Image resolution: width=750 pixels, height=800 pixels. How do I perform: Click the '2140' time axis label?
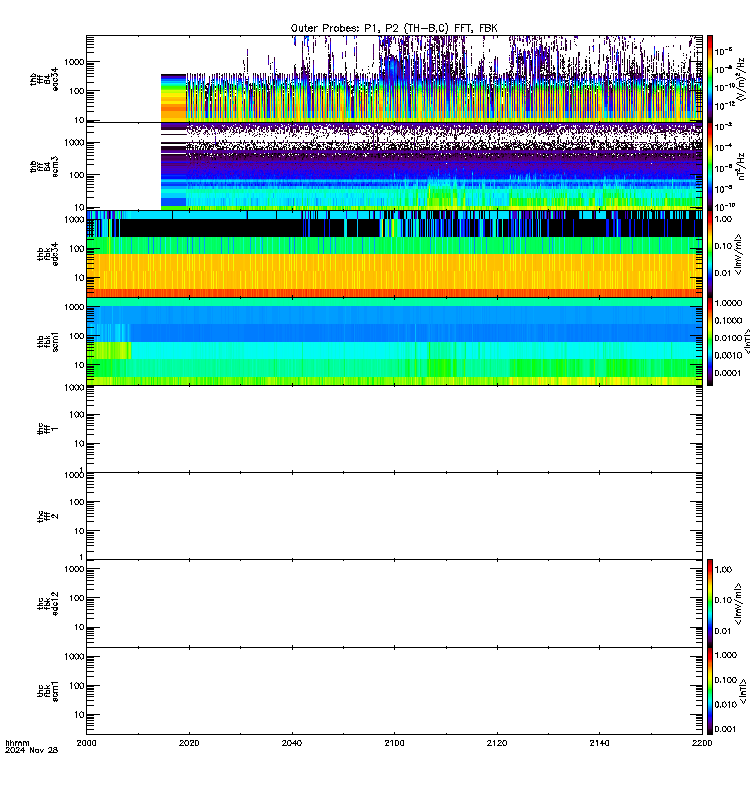click(x=599, y=743)
